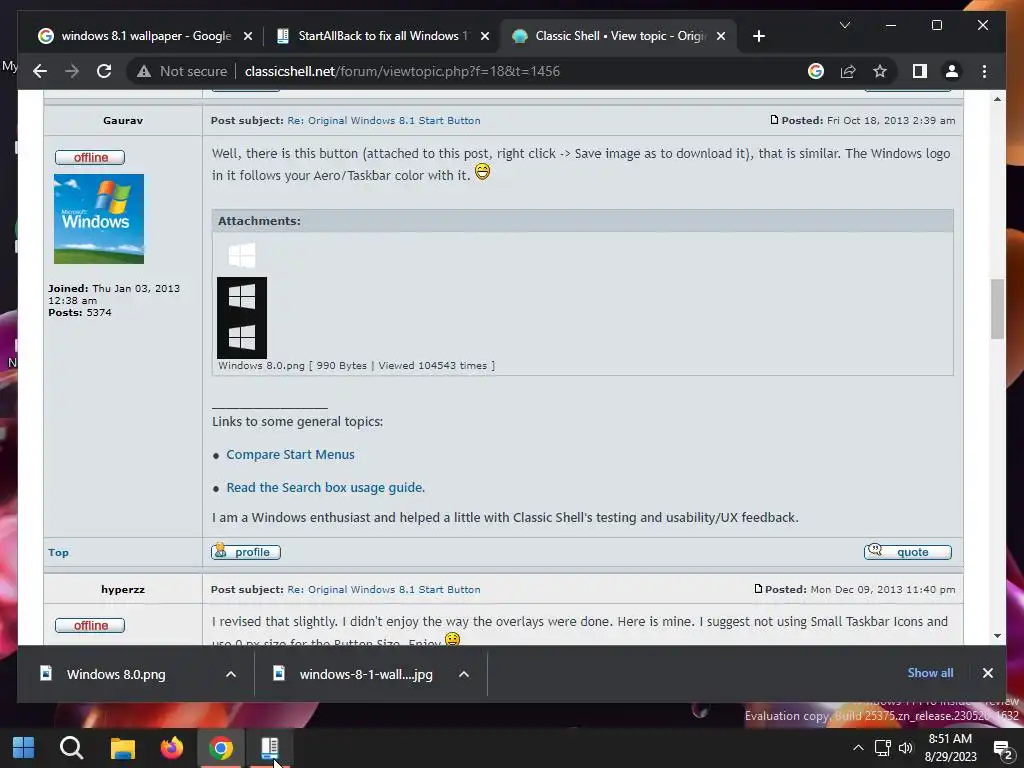
Task: Open the volume tray icon
Action: tap(906, 748)
